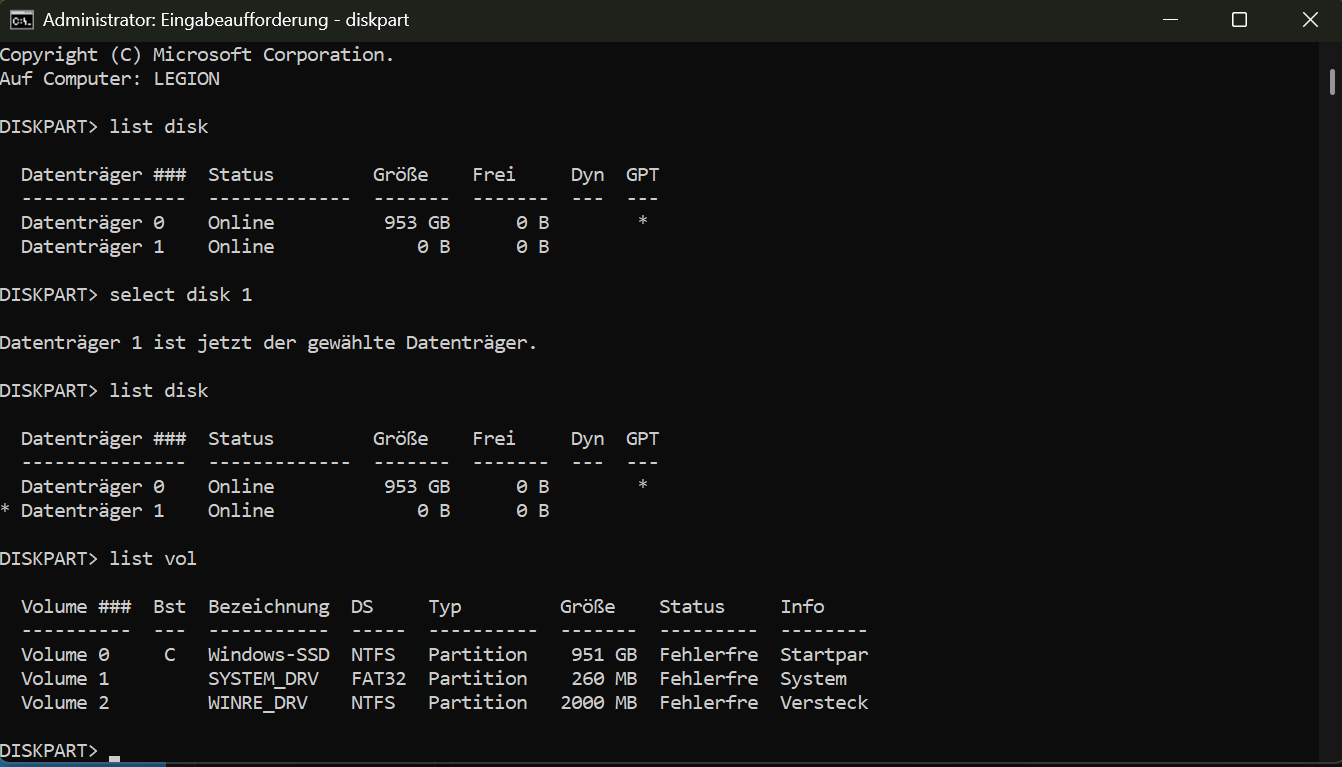Minimize the Command Prompt window
Viewport: 1342px width, 767px height.
click(x=1170, y=19)
